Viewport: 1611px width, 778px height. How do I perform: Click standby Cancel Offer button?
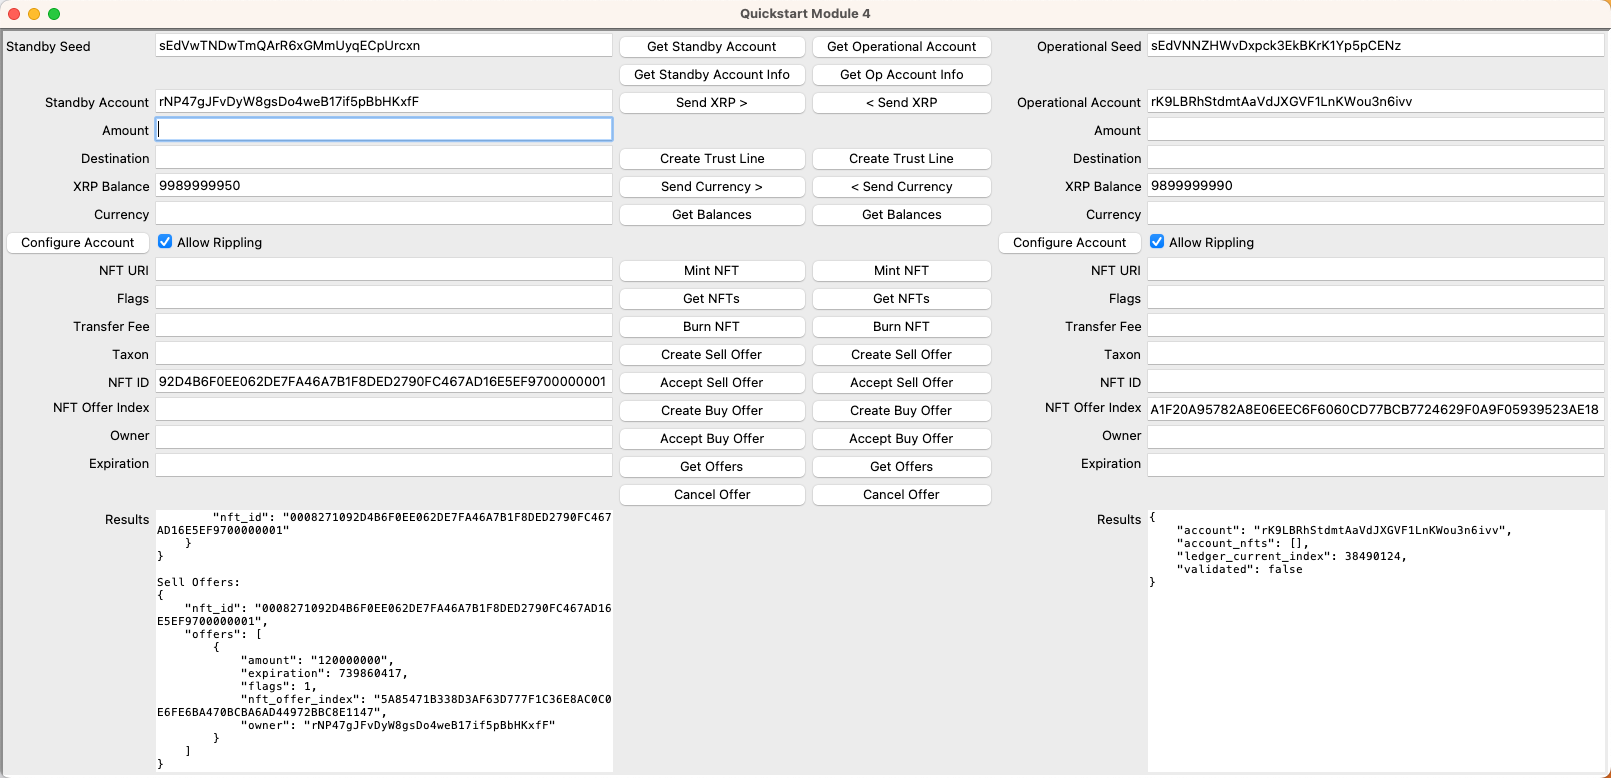(711, 495)
